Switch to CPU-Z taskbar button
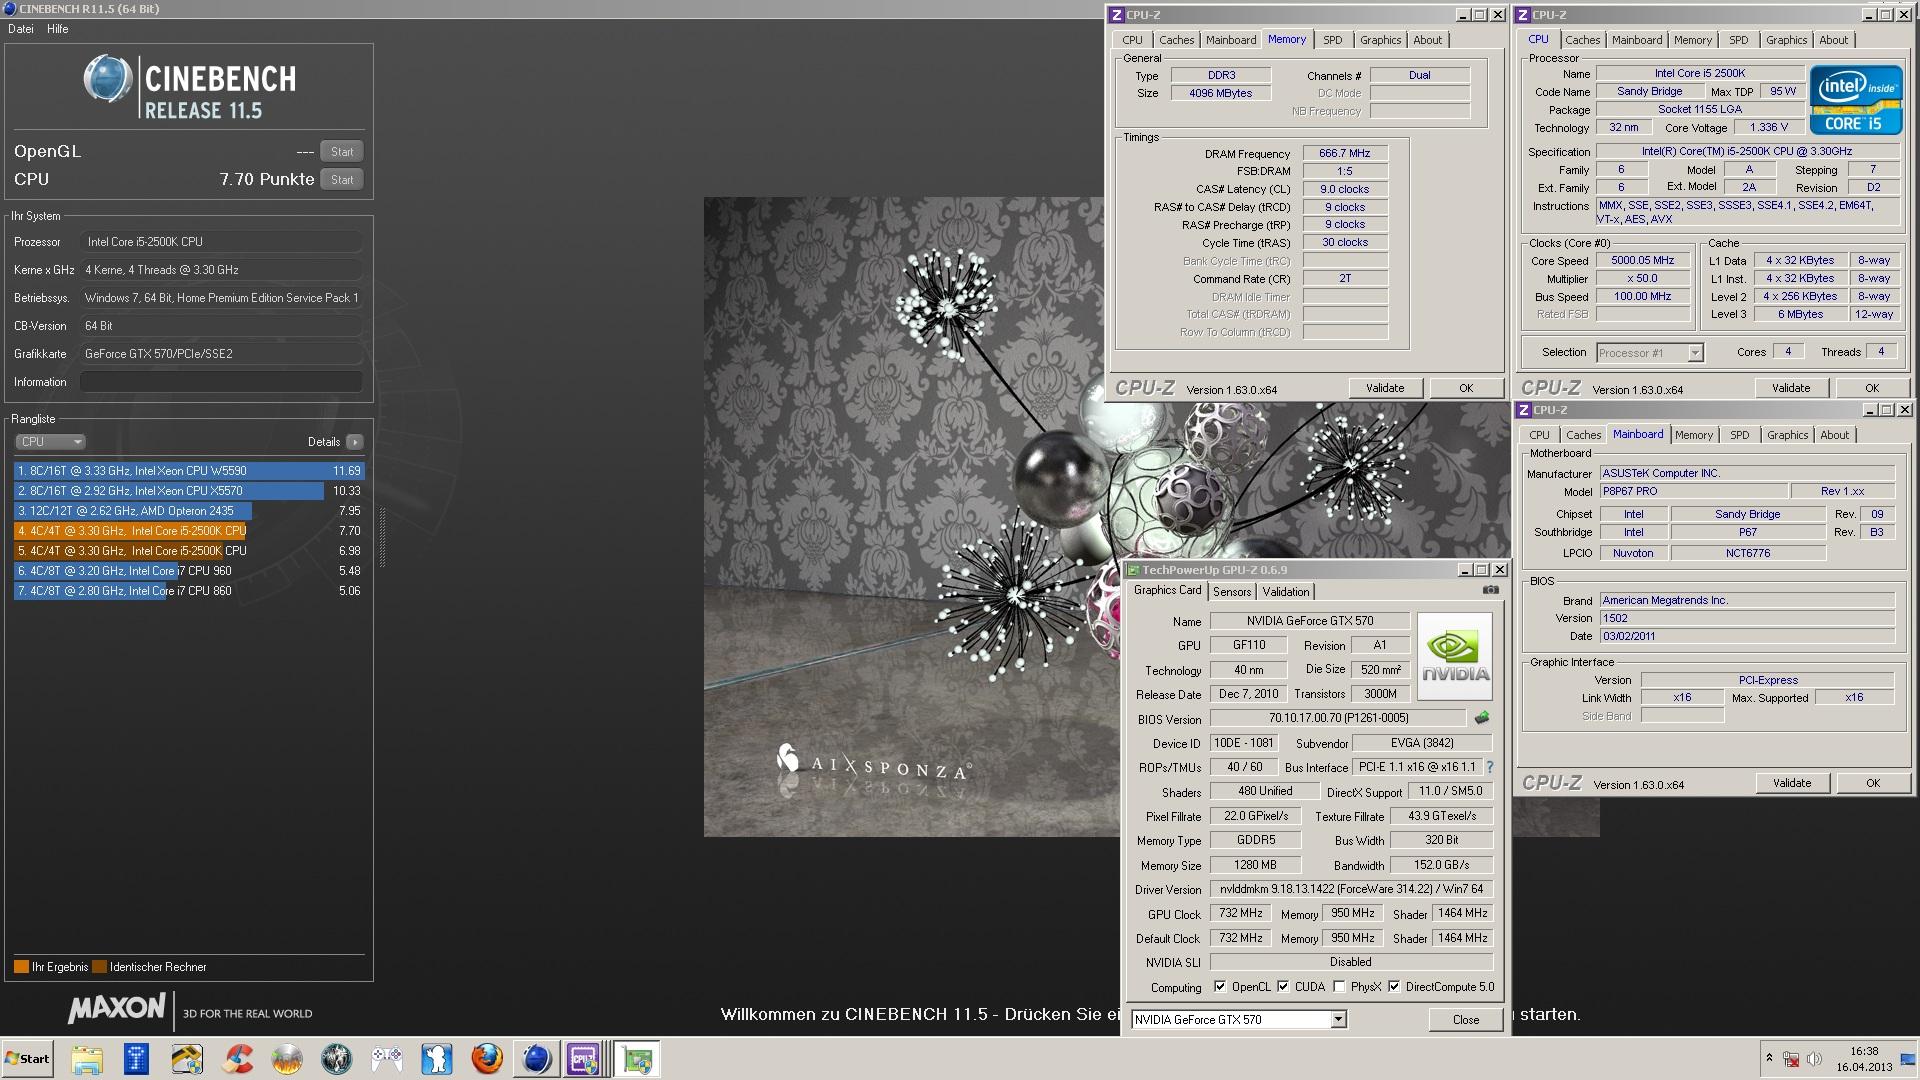 tap(585, 1059)
